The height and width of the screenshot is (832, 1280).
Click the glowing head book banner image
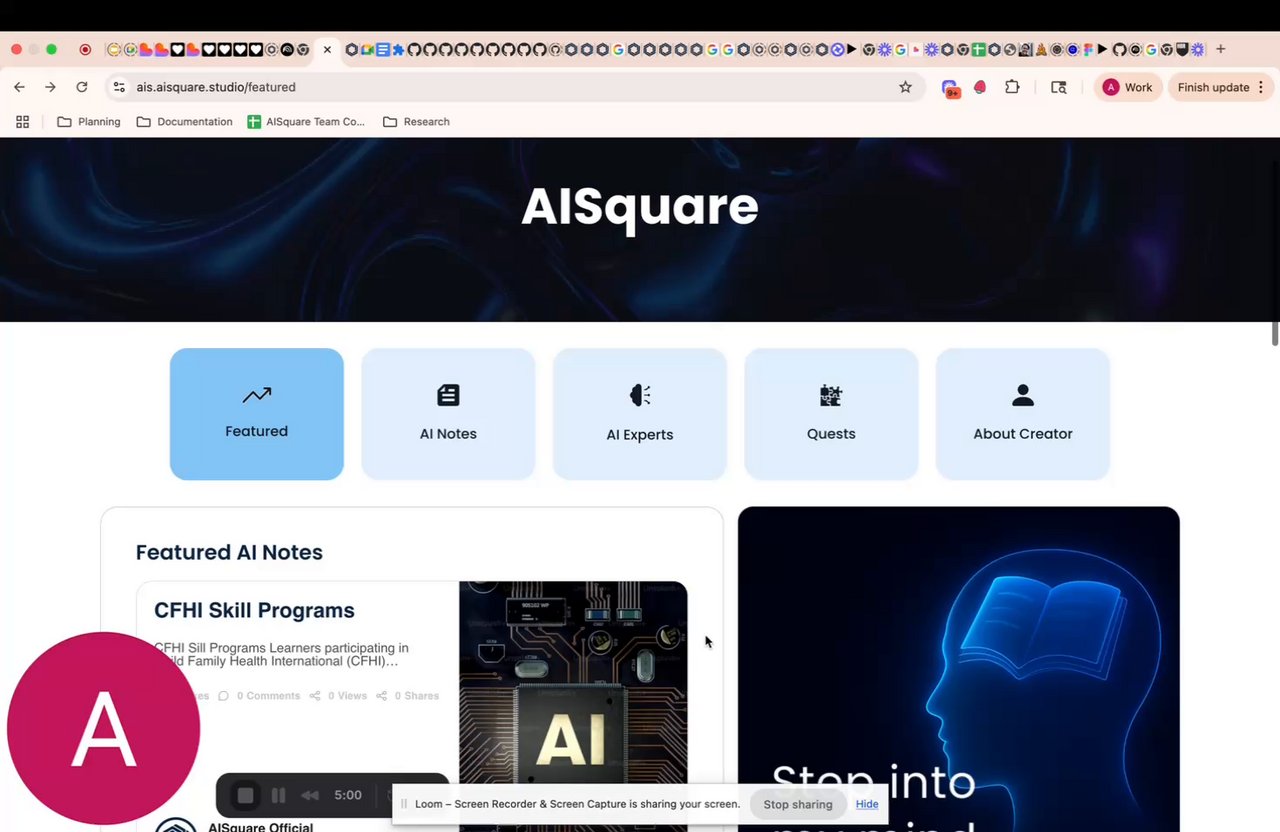tap(959, 669)
